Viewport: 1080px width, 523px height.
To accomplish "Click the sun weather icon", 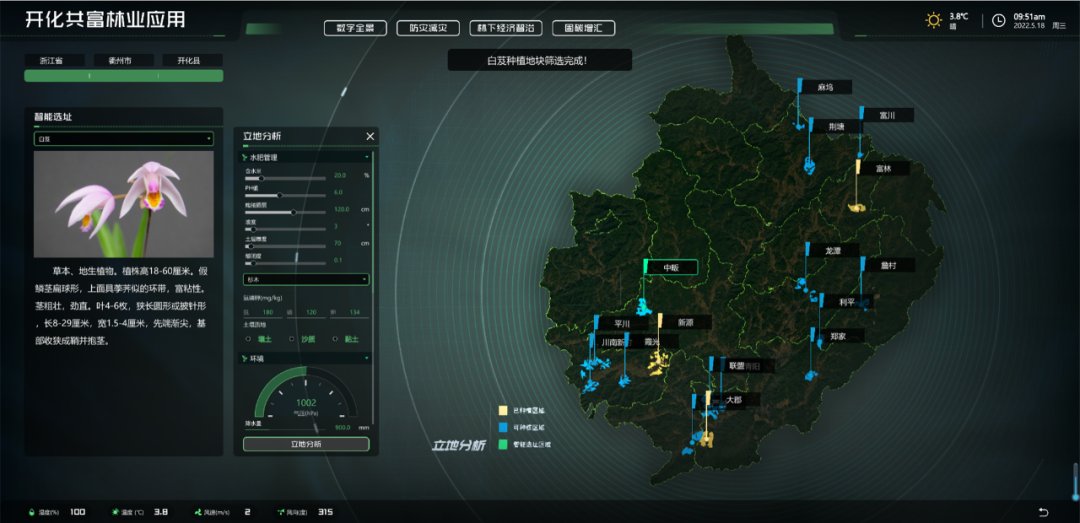I will 933,20.
